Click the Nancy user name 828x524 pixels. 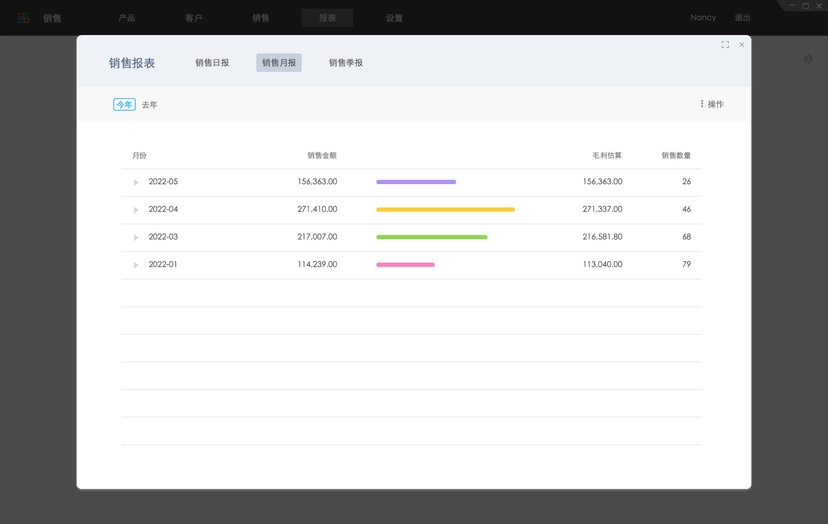point(703,17)
